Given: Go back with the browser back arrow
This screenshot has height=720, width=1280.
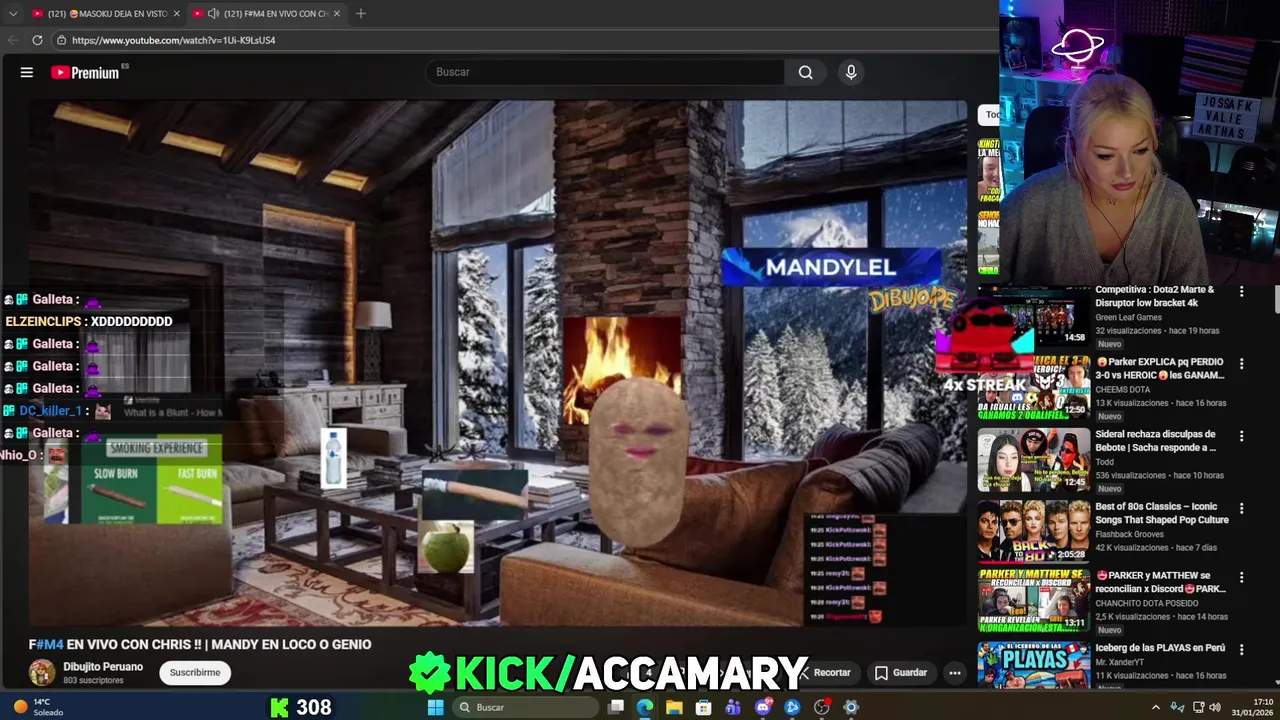Looking at the screenshot, I should (x=13, y=40).
